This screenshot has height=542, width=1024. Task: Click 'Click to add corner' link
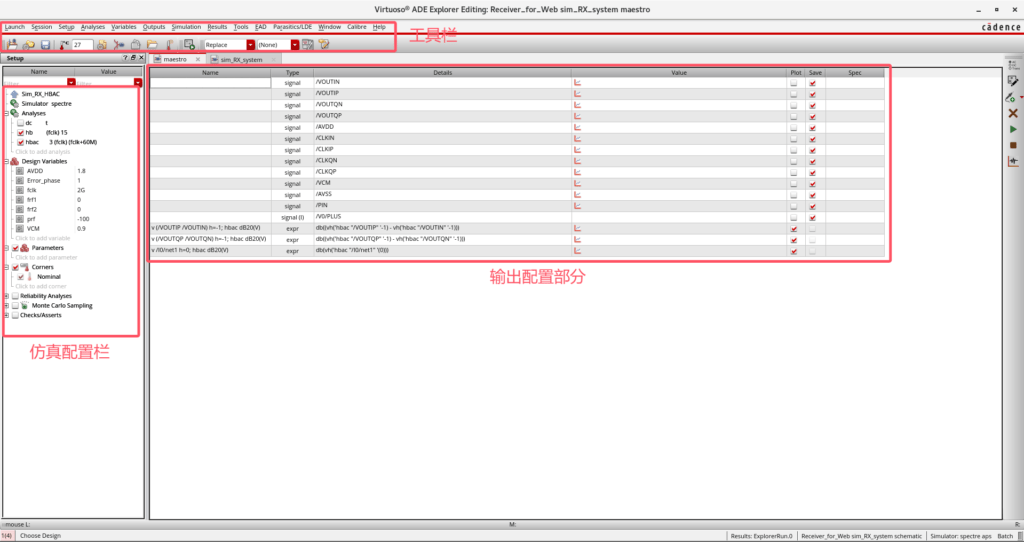tap(41, 286)
